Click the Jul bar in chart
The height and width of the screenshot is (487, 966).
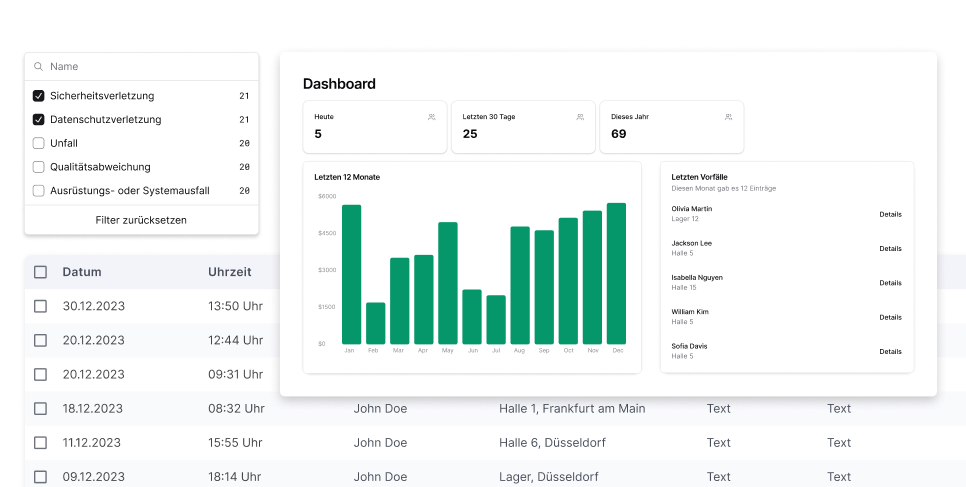496,319
